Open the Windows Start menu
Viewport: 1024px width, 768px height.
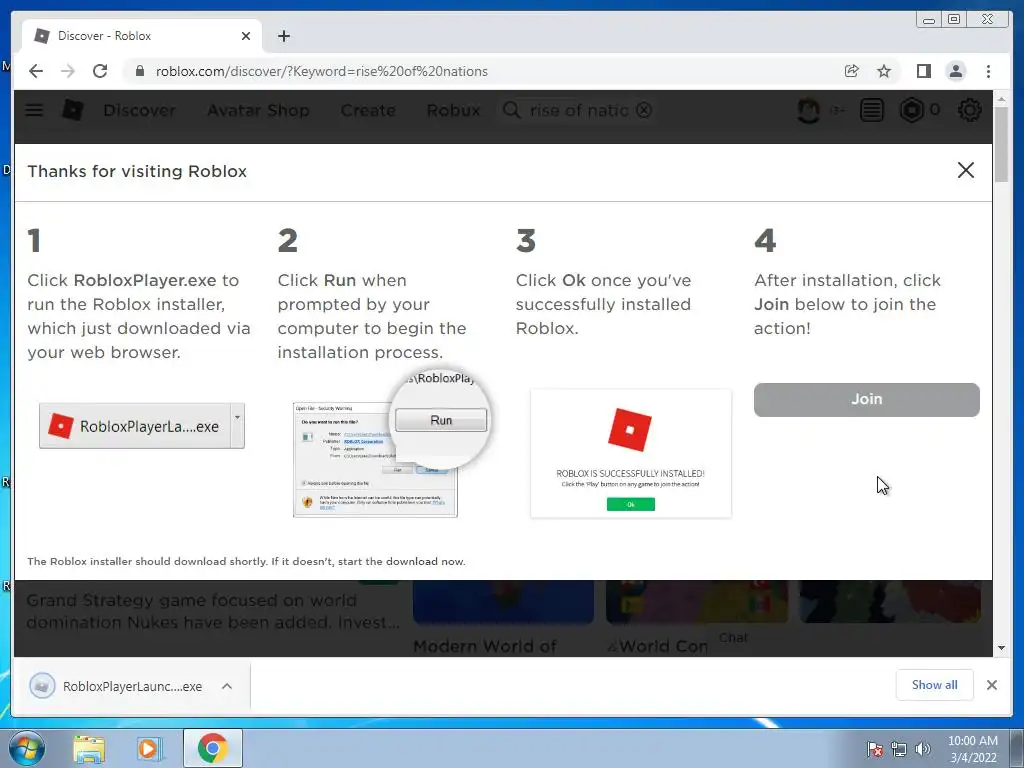[27, 748]
